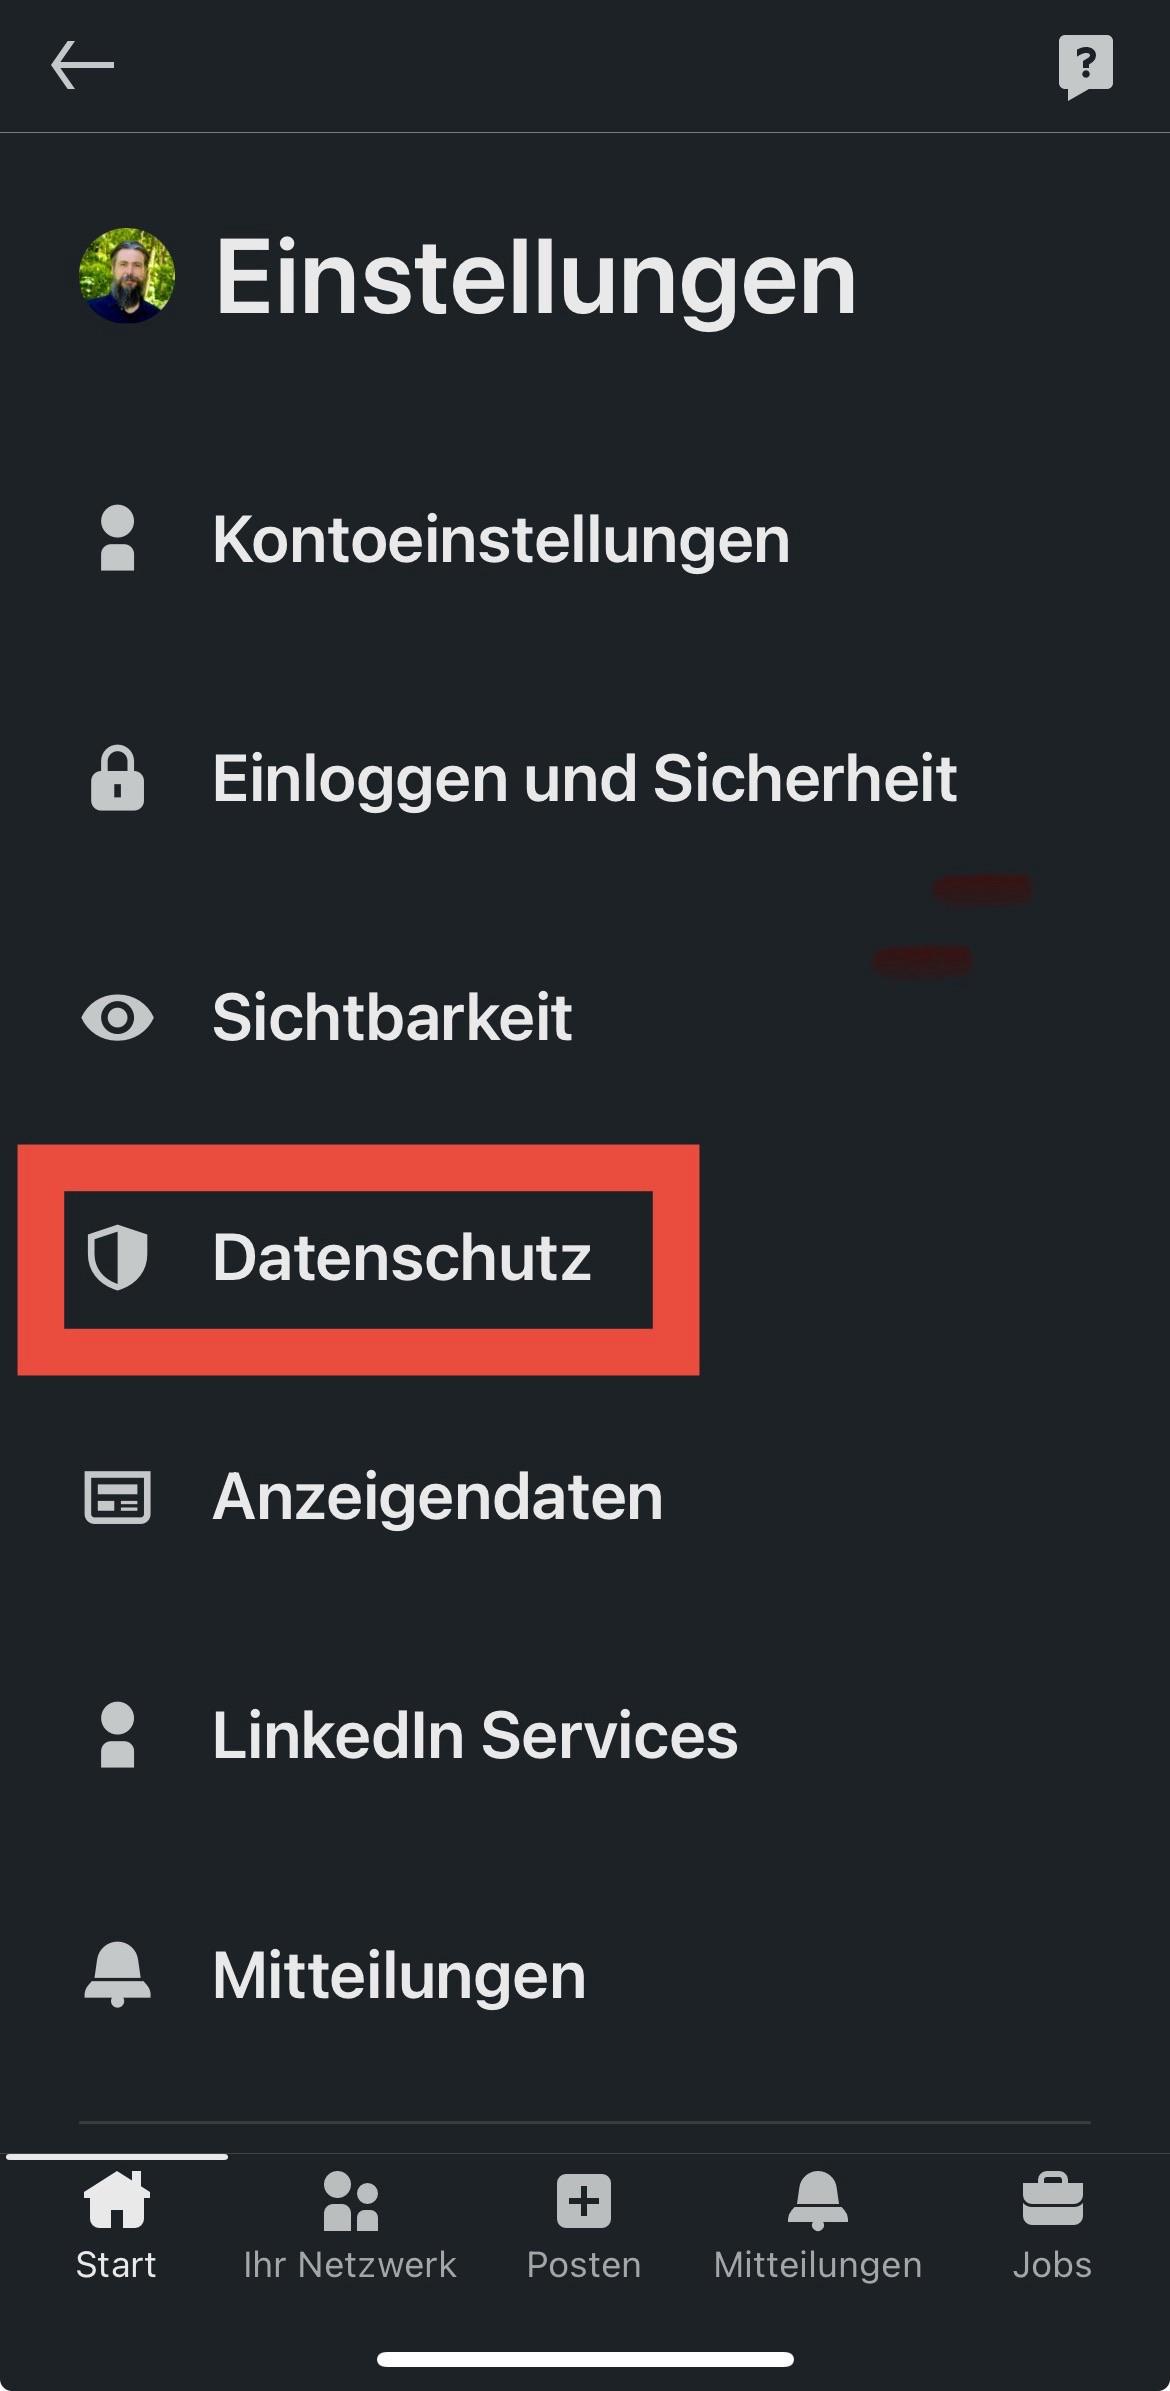Open Einloggen und Sicherheit settings
The height and width of the screenshot is (2391, 1170).
coord(584,778)
